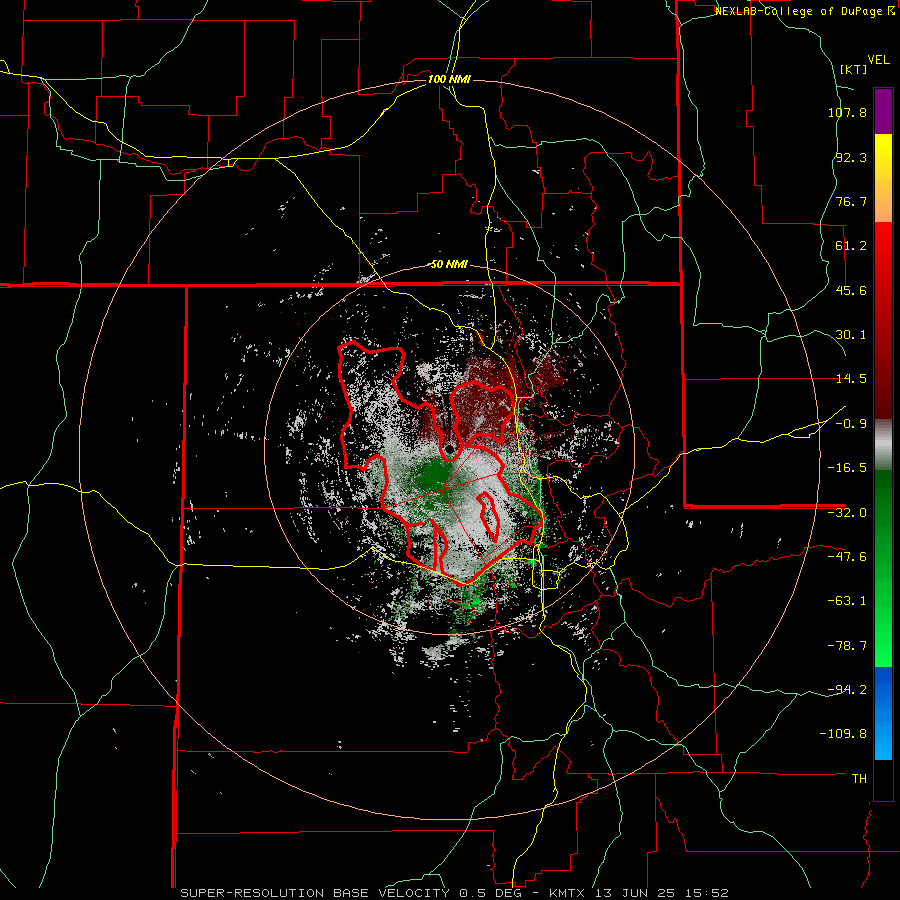
Task: Click the [KT] units label
Action: (853, 69)
